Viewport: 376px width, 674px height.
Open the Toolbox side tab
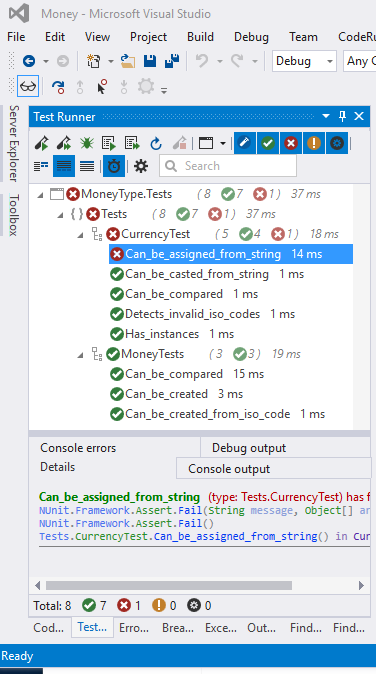[14, 215]
